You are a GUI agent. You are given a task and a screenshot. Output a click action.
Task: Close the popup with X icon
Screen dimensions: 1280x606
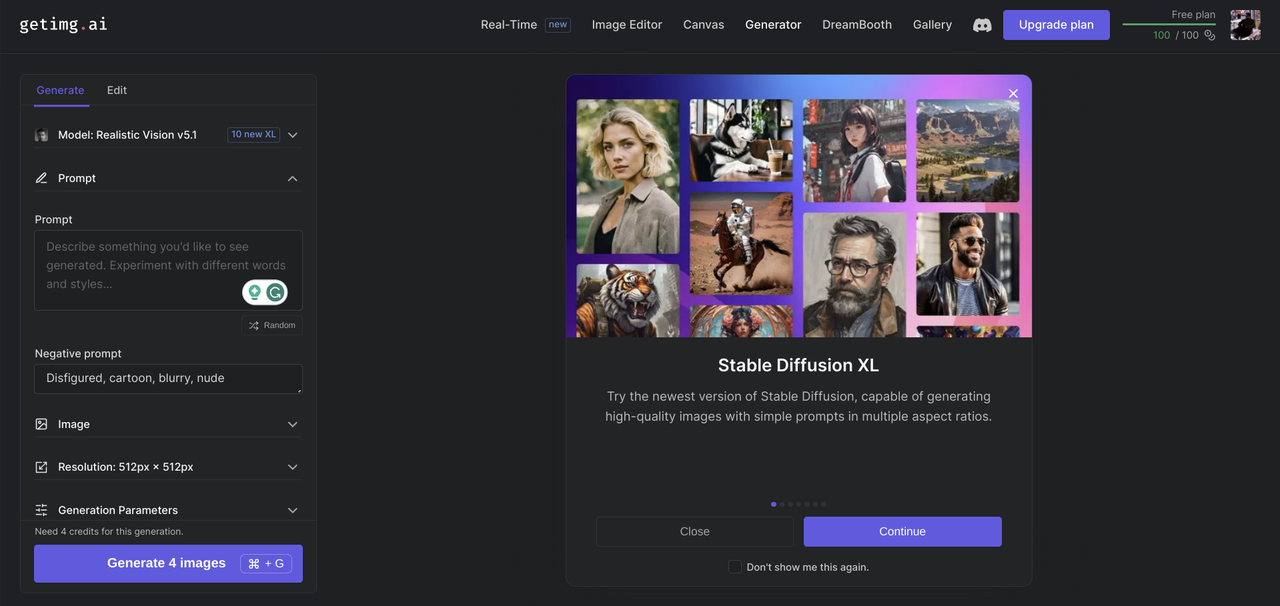click(x=1013, y=93)
